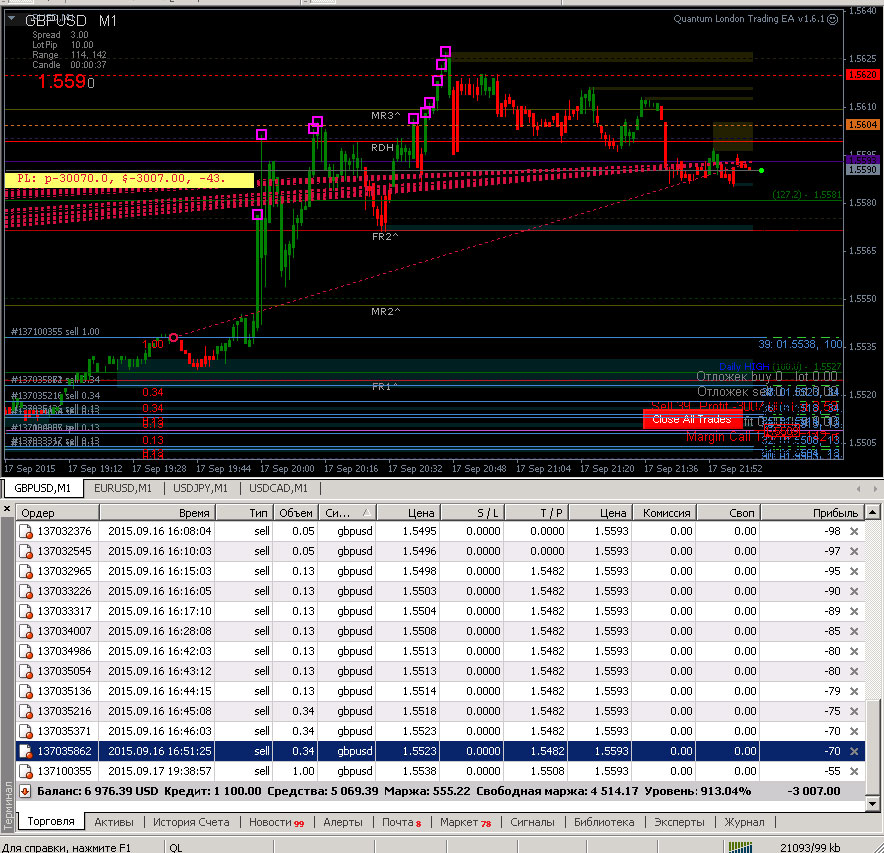Viewport: 884px width, 853px height.
Task: Switch to EURUSD,M1 chart tab
Action: (123, 488)
